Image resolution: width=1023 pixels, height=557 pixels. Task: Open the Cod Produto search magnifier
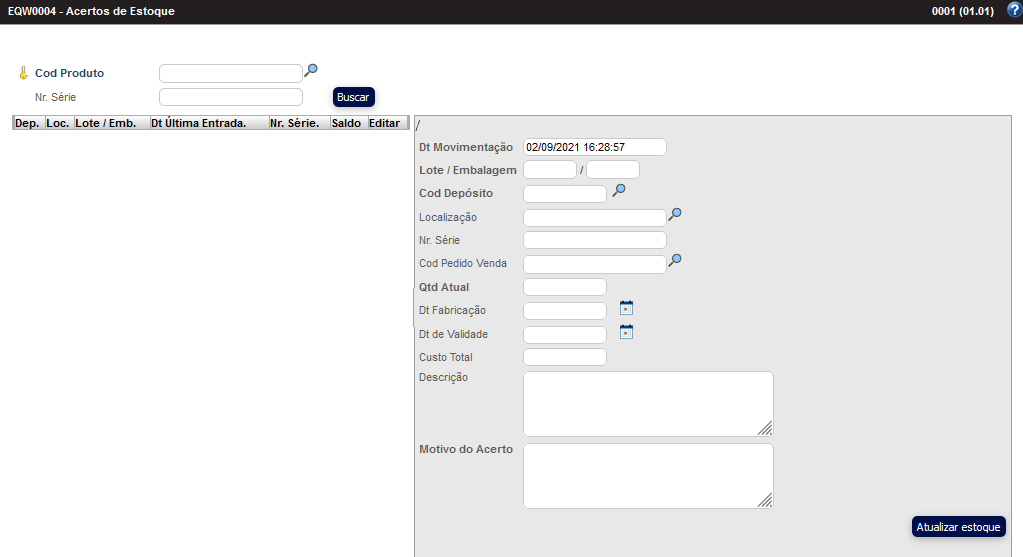click(x=311, y=70)
